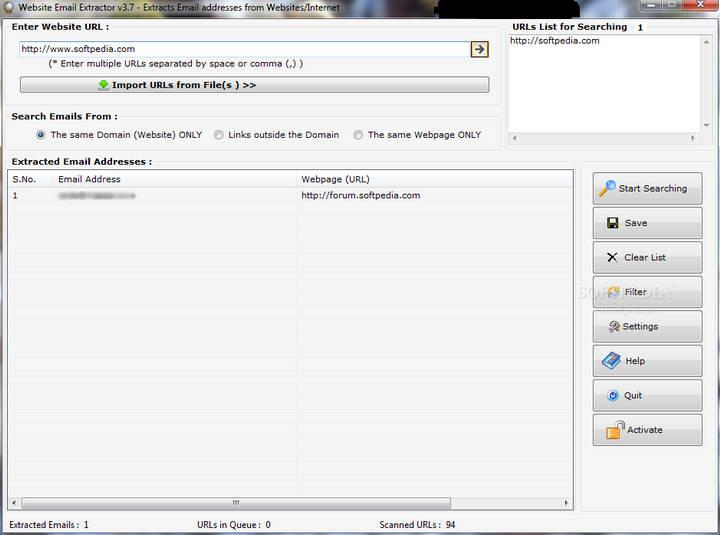Click the Save button label
Image resolution: width=720 pixels, height=535 pixels.
(636, 223)
